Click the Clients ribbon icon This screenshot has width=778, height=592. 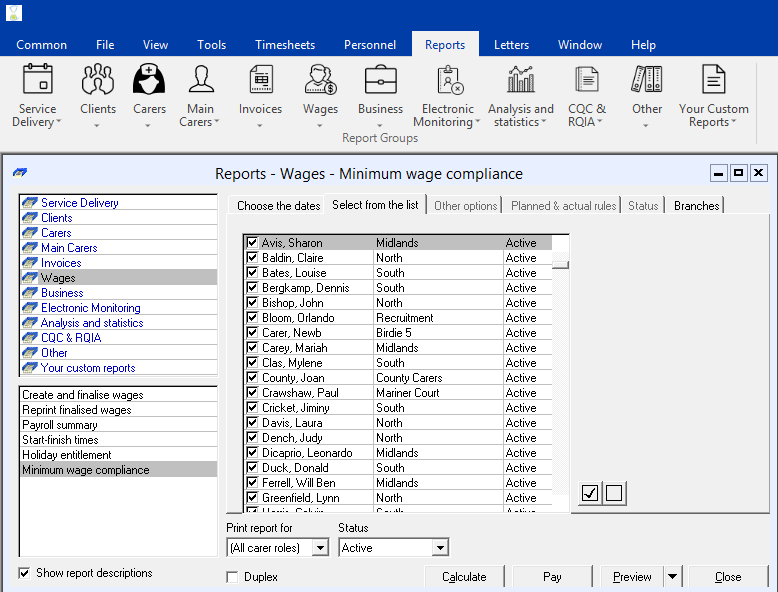click(98, 80)
